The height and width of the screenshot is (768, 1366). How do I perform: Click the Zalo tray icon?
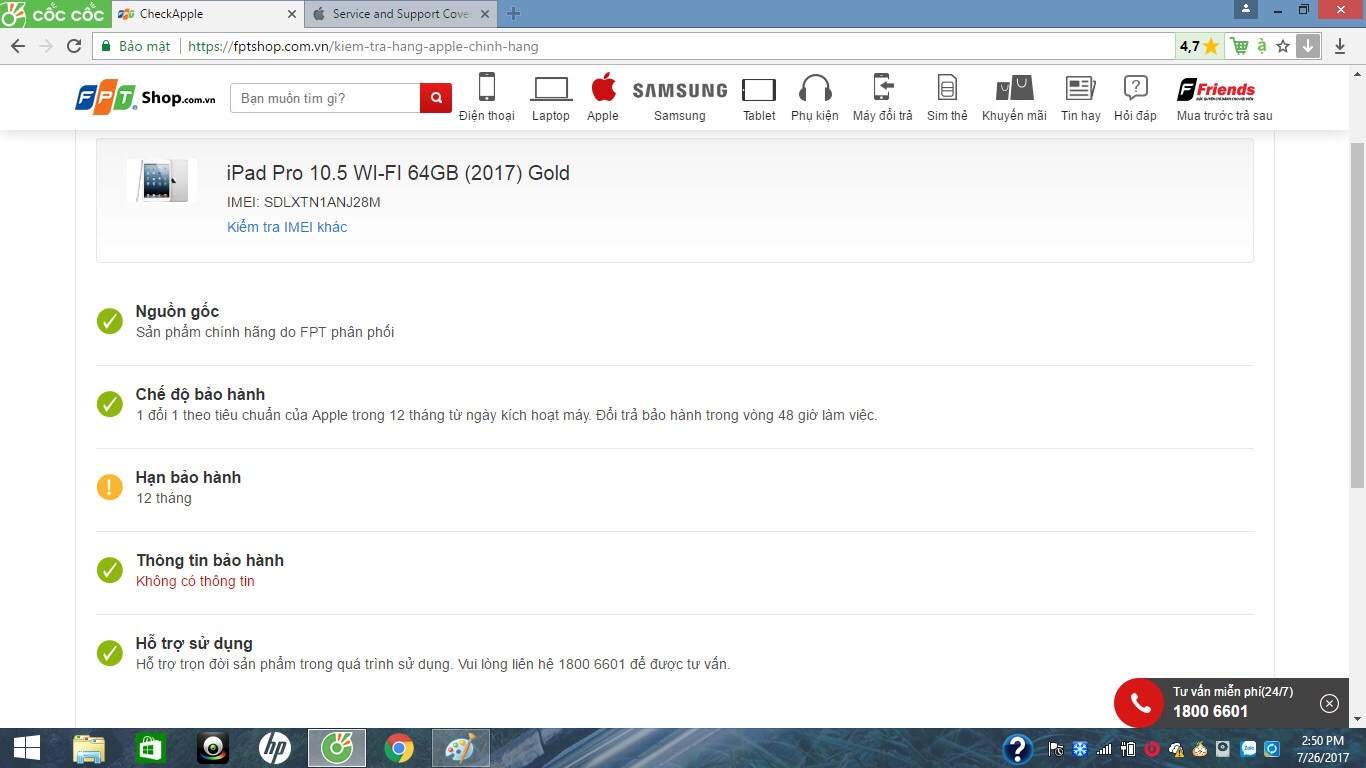[x=1248, y=748]
